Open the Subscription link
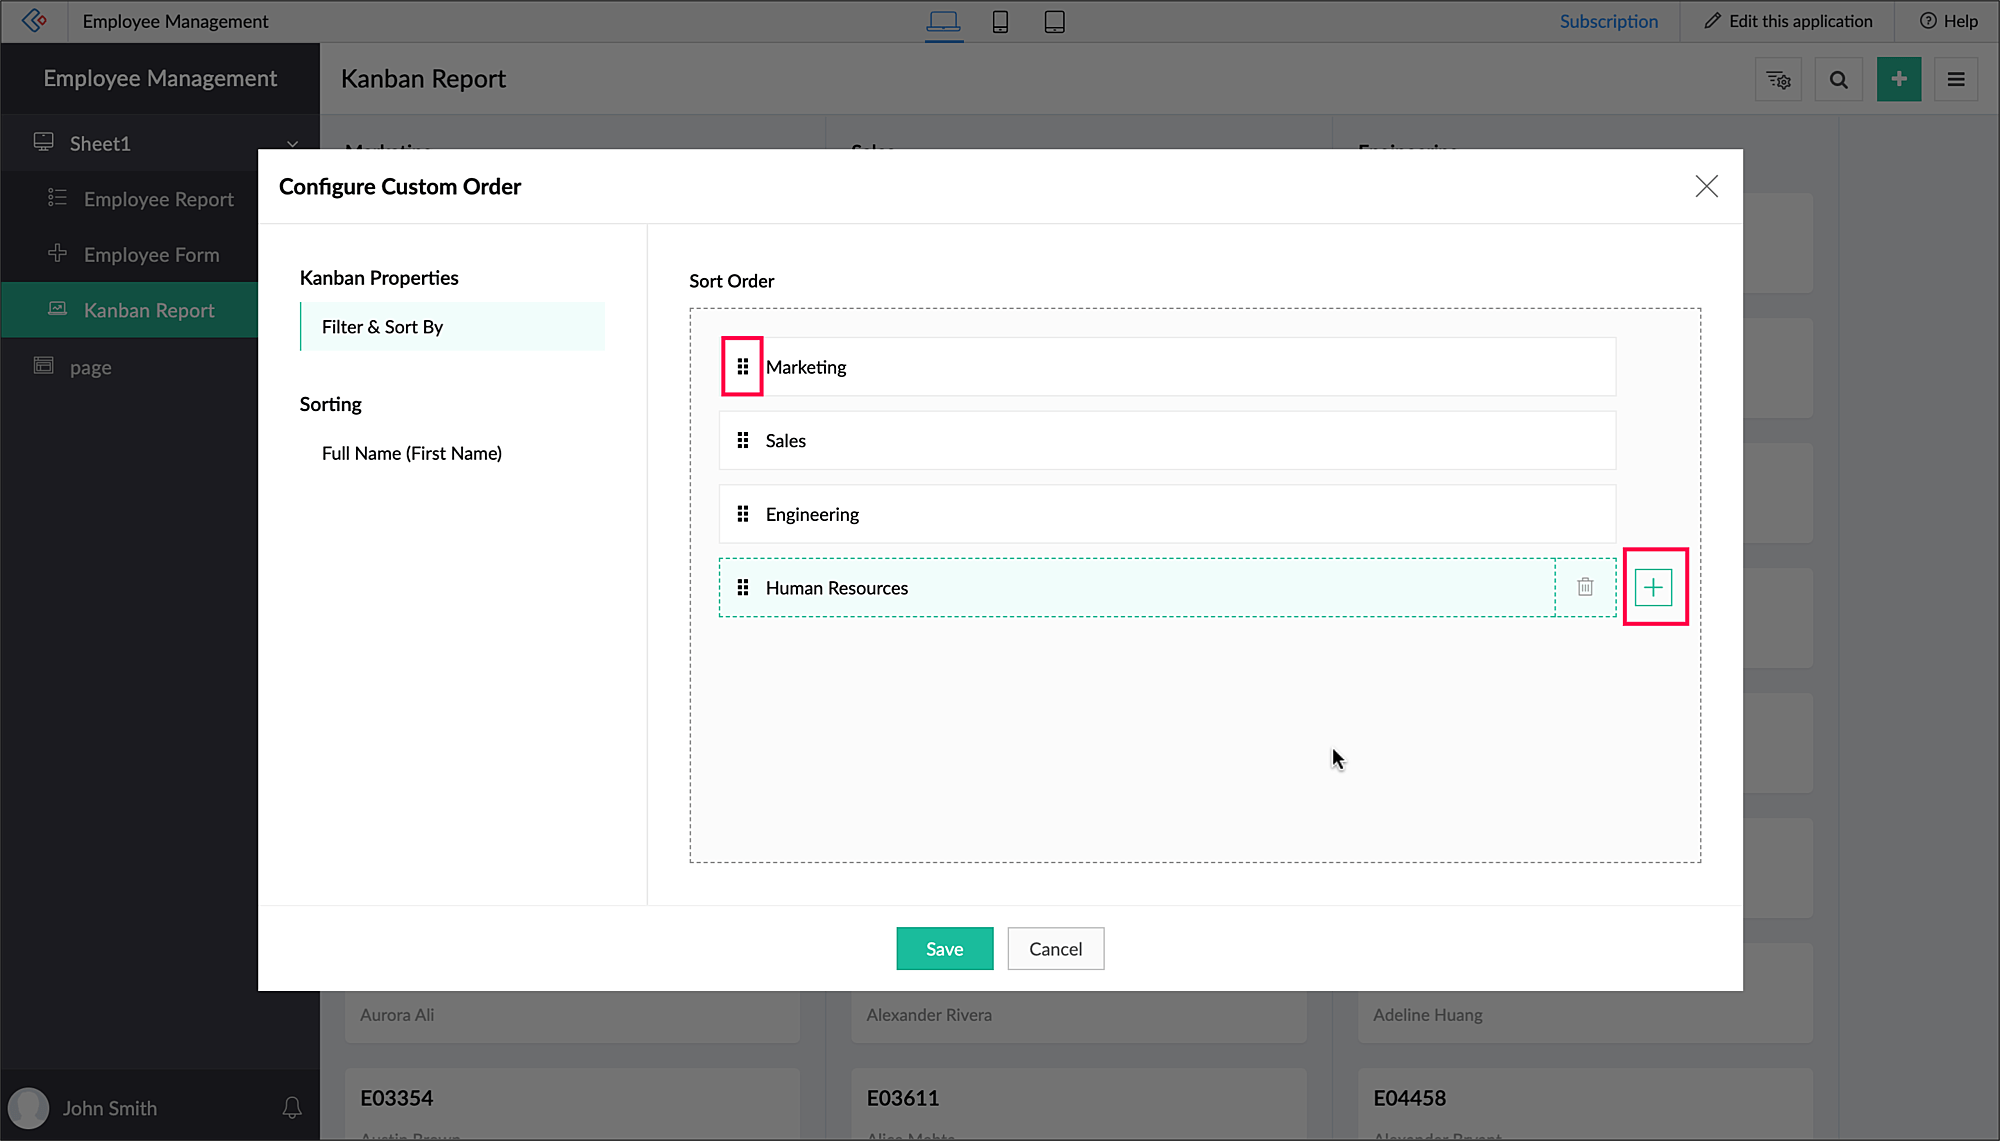Screen dimensions: 2000x1141 pos(1608,21)
